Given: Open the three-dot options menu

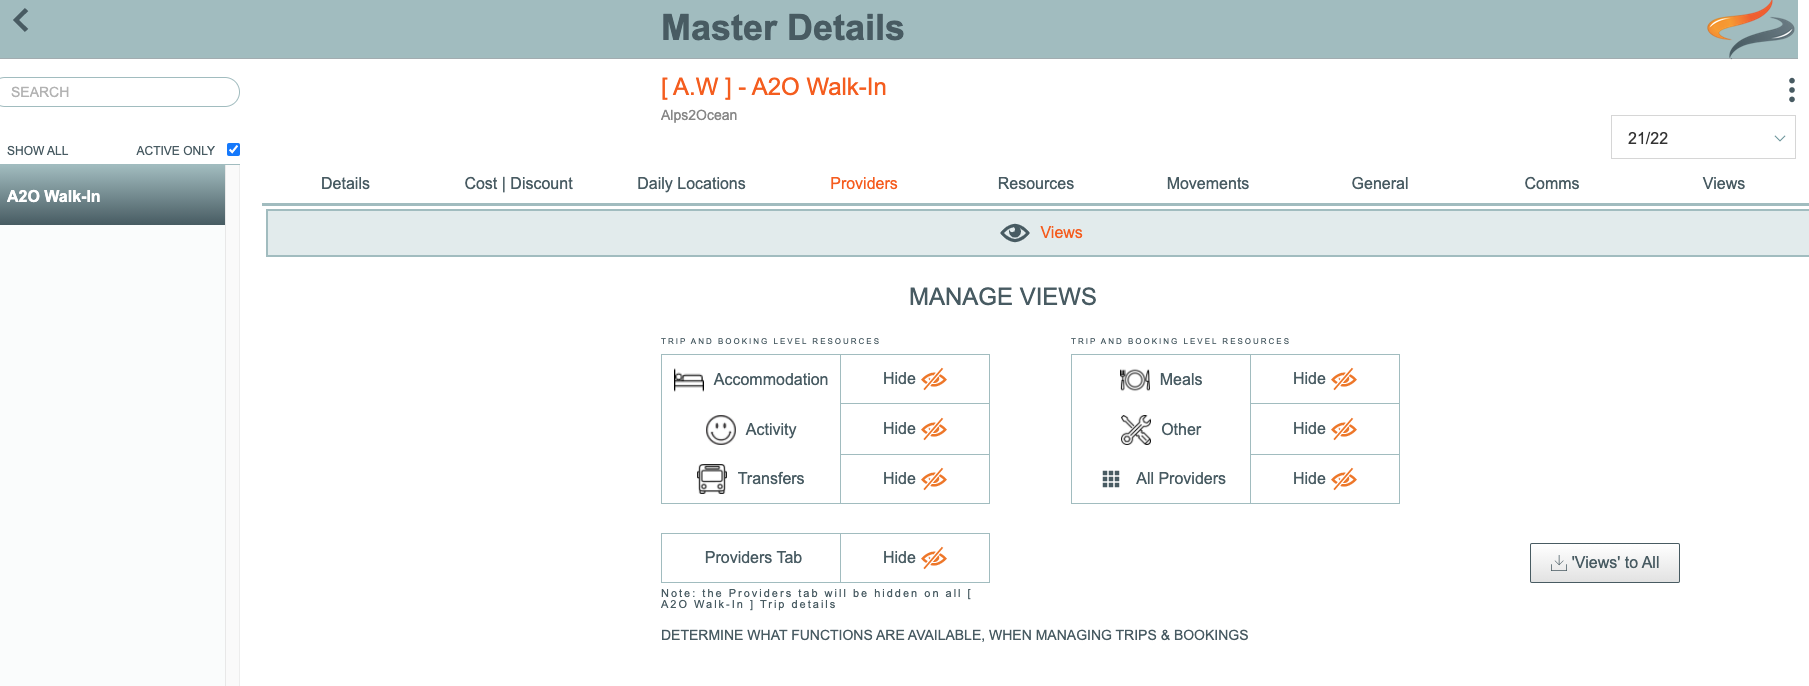Looking at the screenshot, I should 1791,90.
